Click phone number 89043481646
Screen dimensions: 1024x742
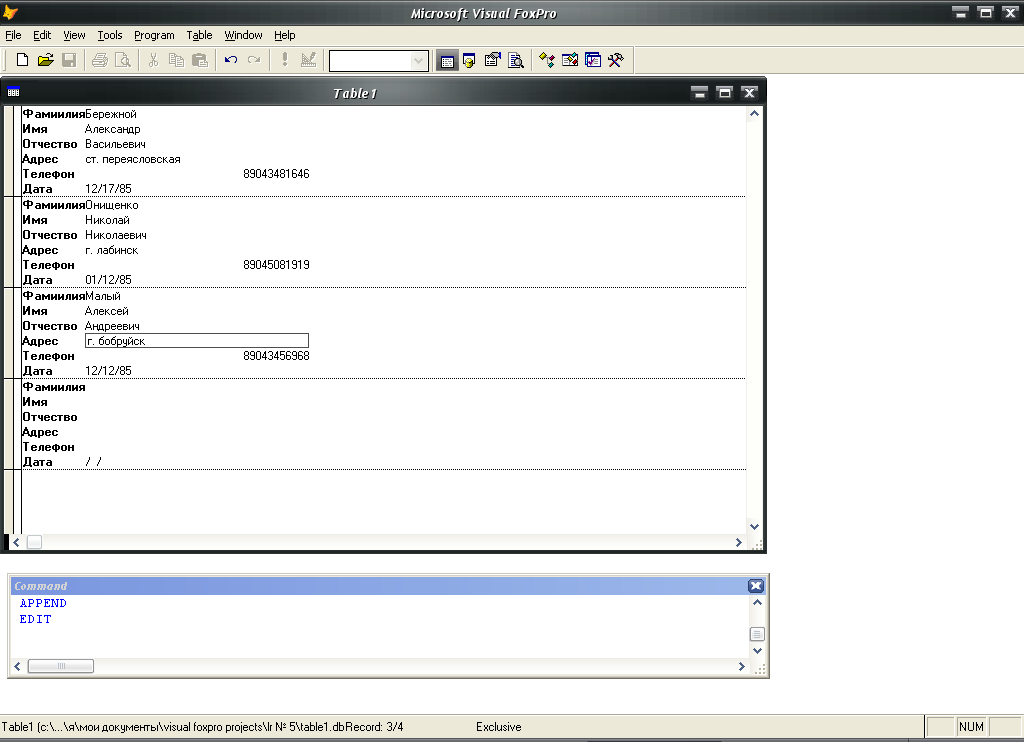pos(276,174)
